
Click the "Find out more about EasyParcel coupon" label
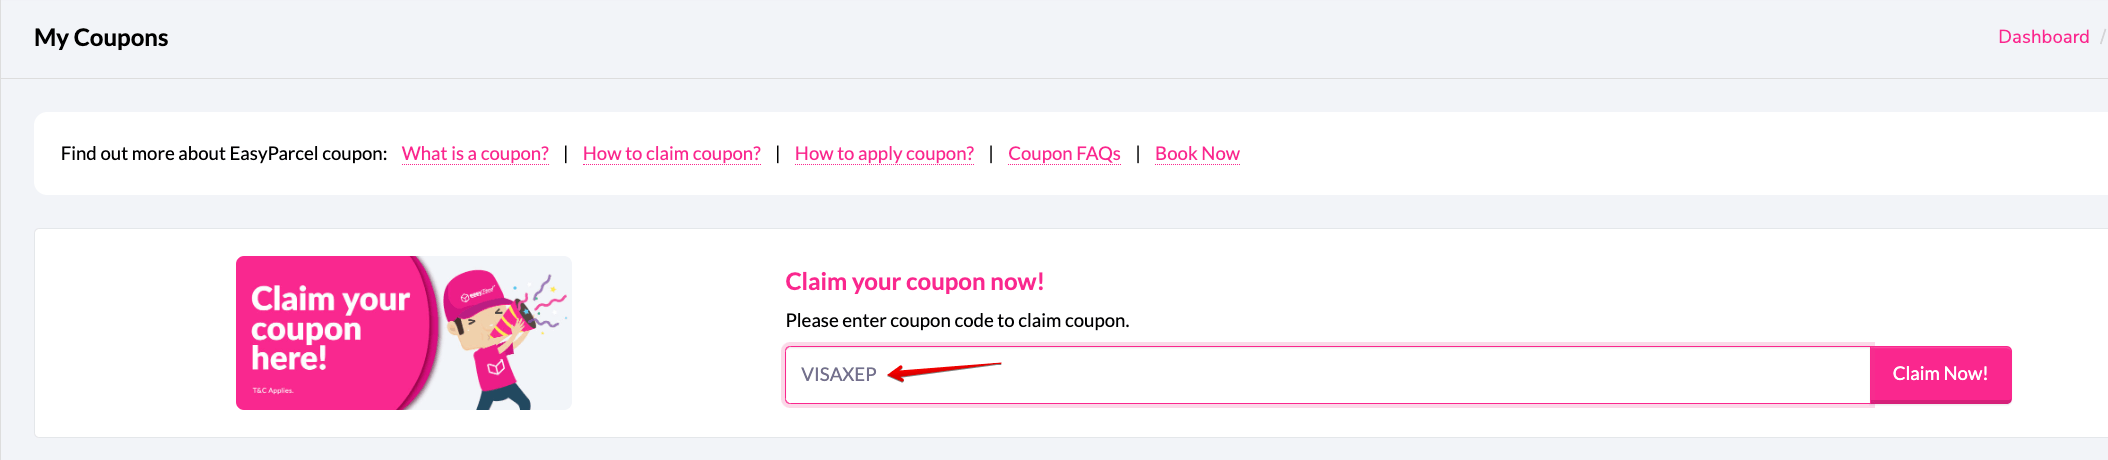224,153
